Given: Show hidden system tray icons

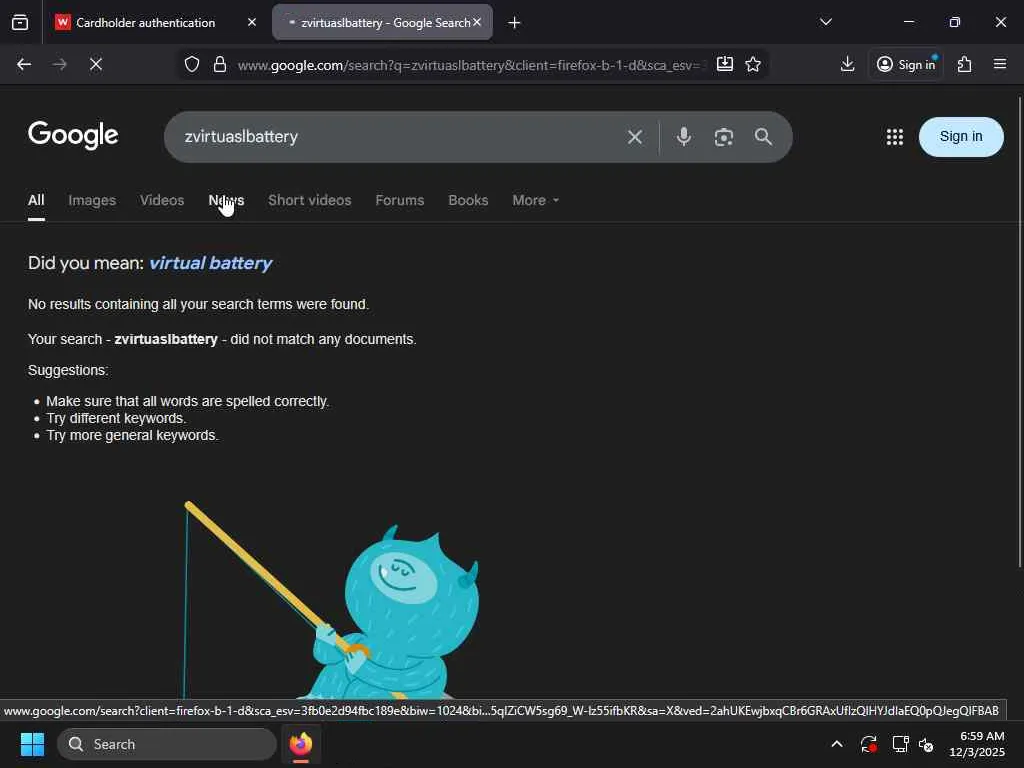Looking at the screenshot, I should click(x=837, y=744).
